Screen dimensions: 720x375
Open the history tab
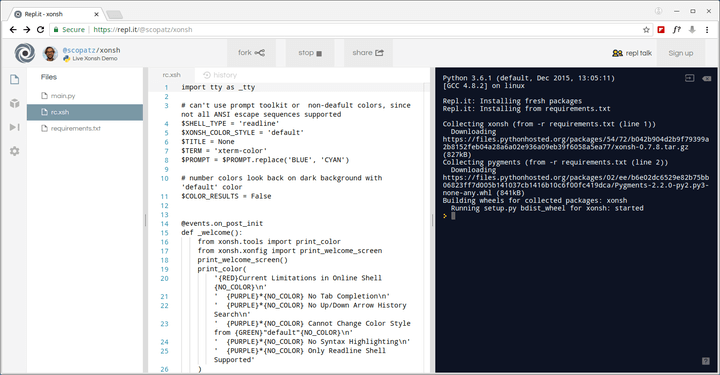(220, 75)
